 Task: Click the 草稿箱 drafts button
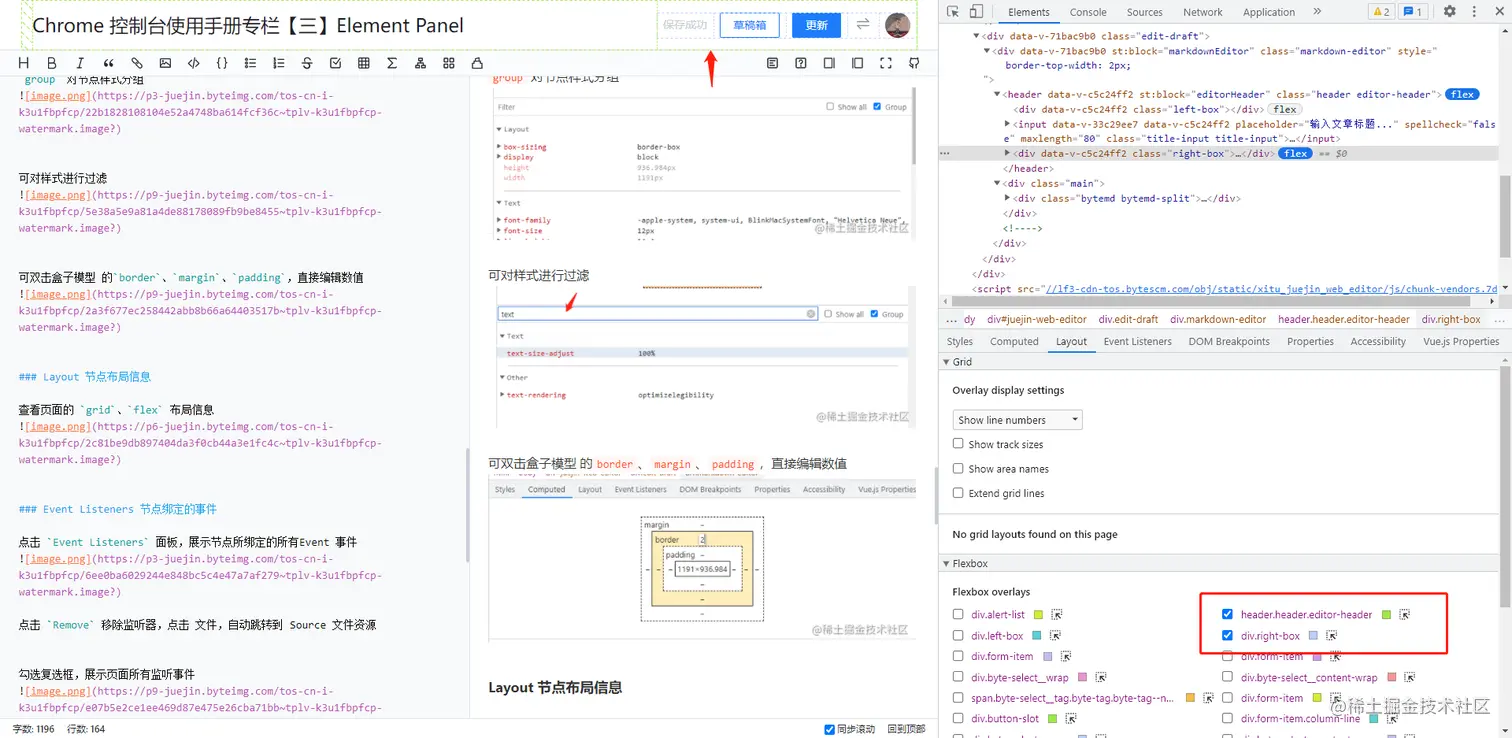(x=749, y=25)
